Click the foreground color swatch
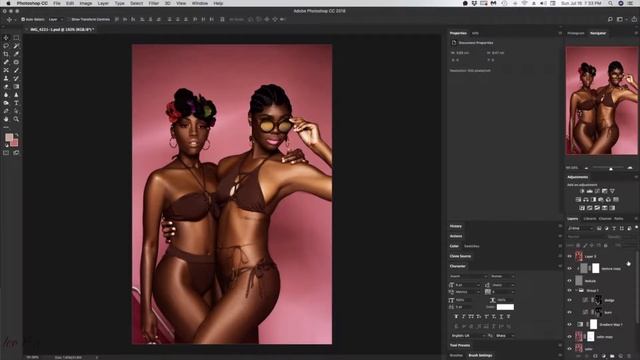 [x=9, y=138]
